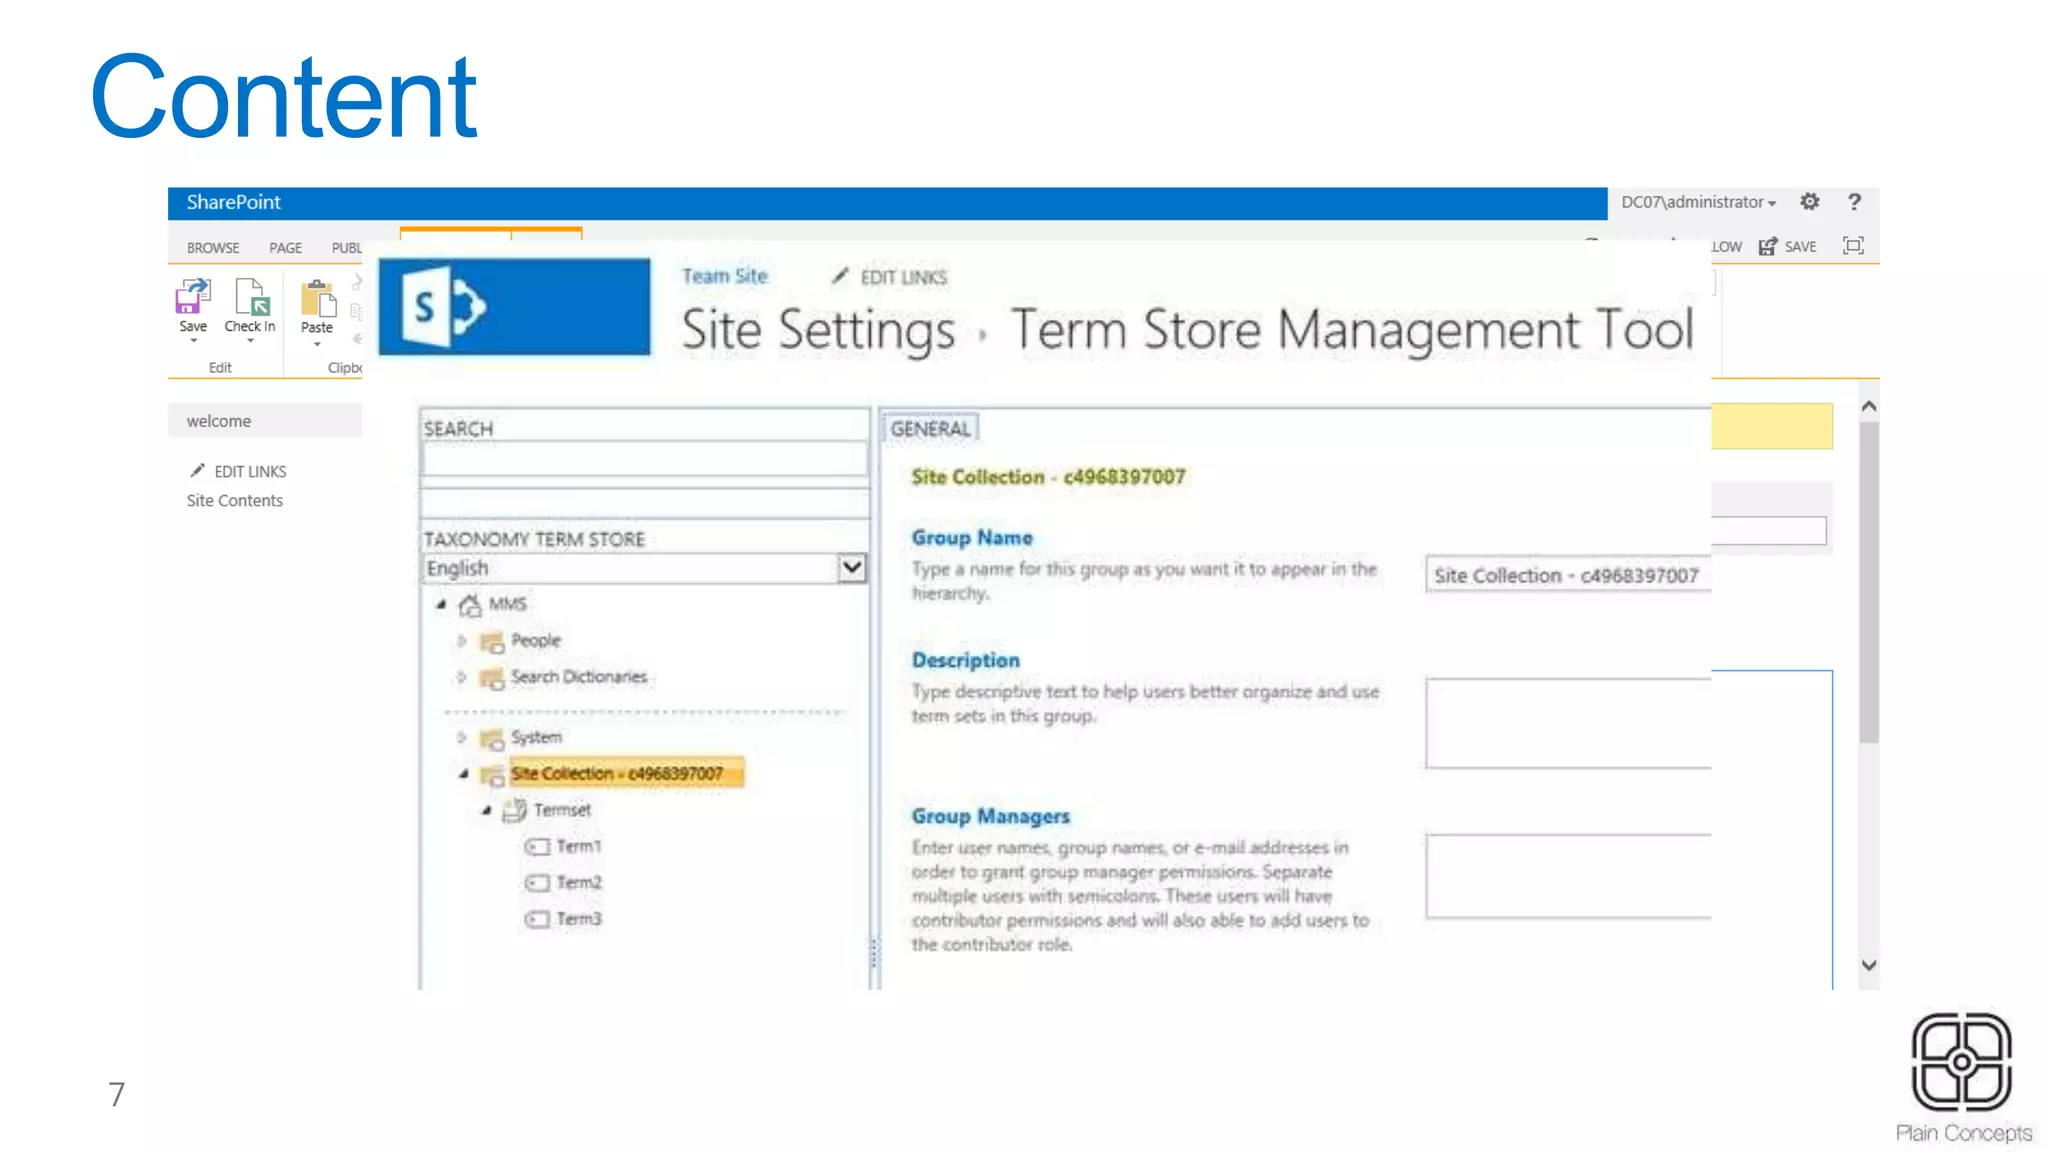2048x1152 pixels.
Task: Click the SharePoint logo tile
Action: tap(514, 307)
